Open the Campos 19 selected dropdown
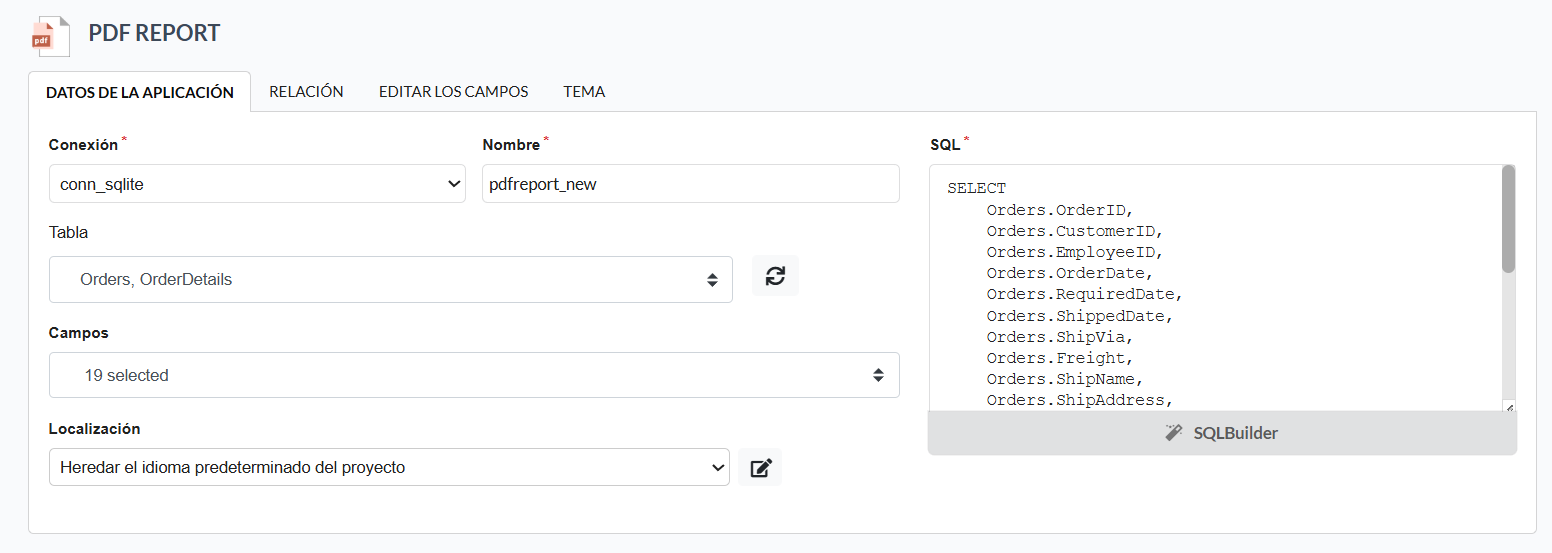The height and width of the screenshot is (553, 1552). pos(474,376)
